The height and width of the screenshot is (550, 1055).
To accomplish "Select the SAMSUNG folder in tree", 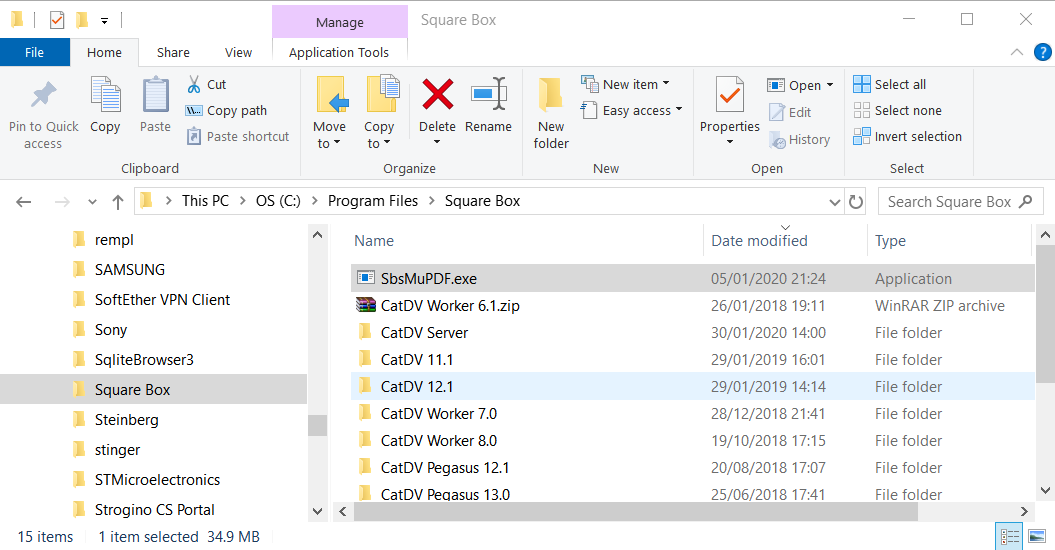I will coord(130,269).
